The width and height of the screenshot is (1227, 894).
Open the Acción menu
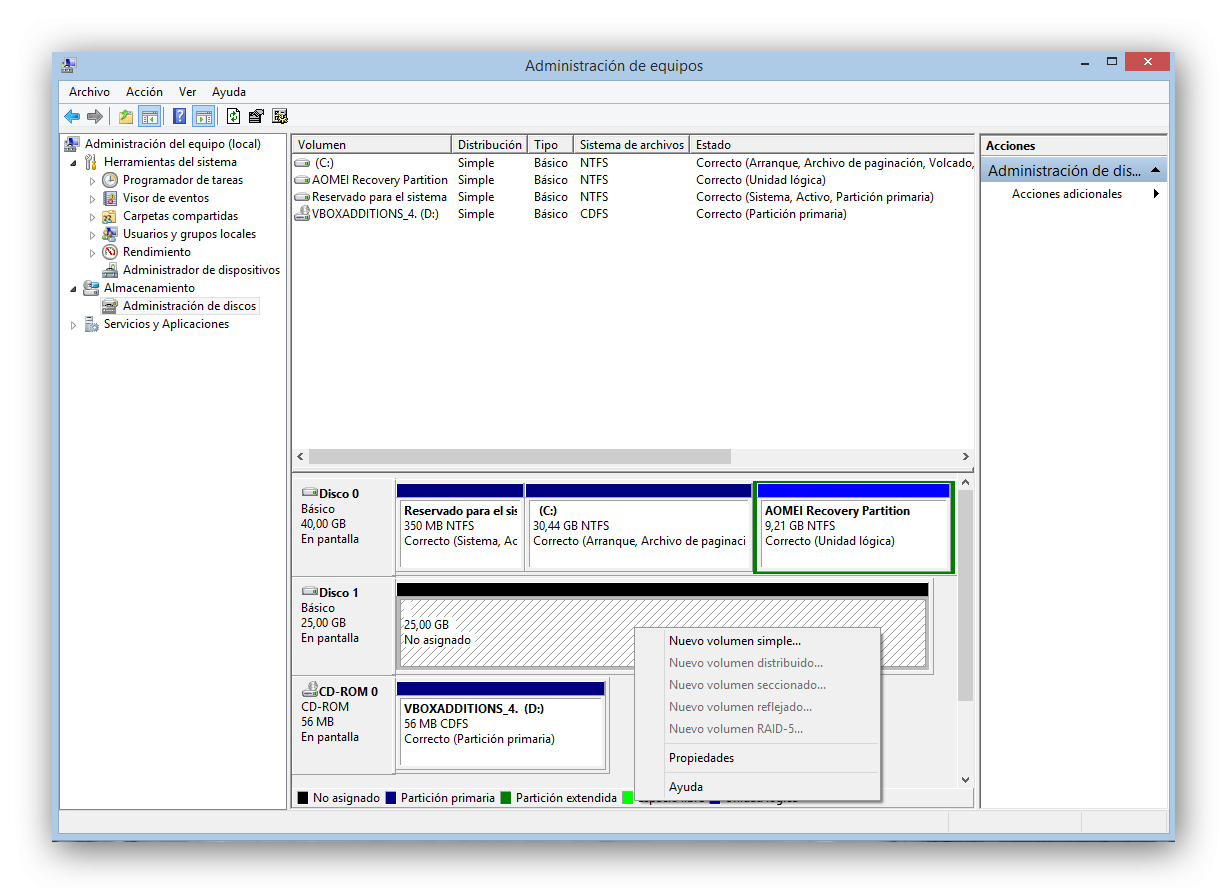(x=144, y=92)
